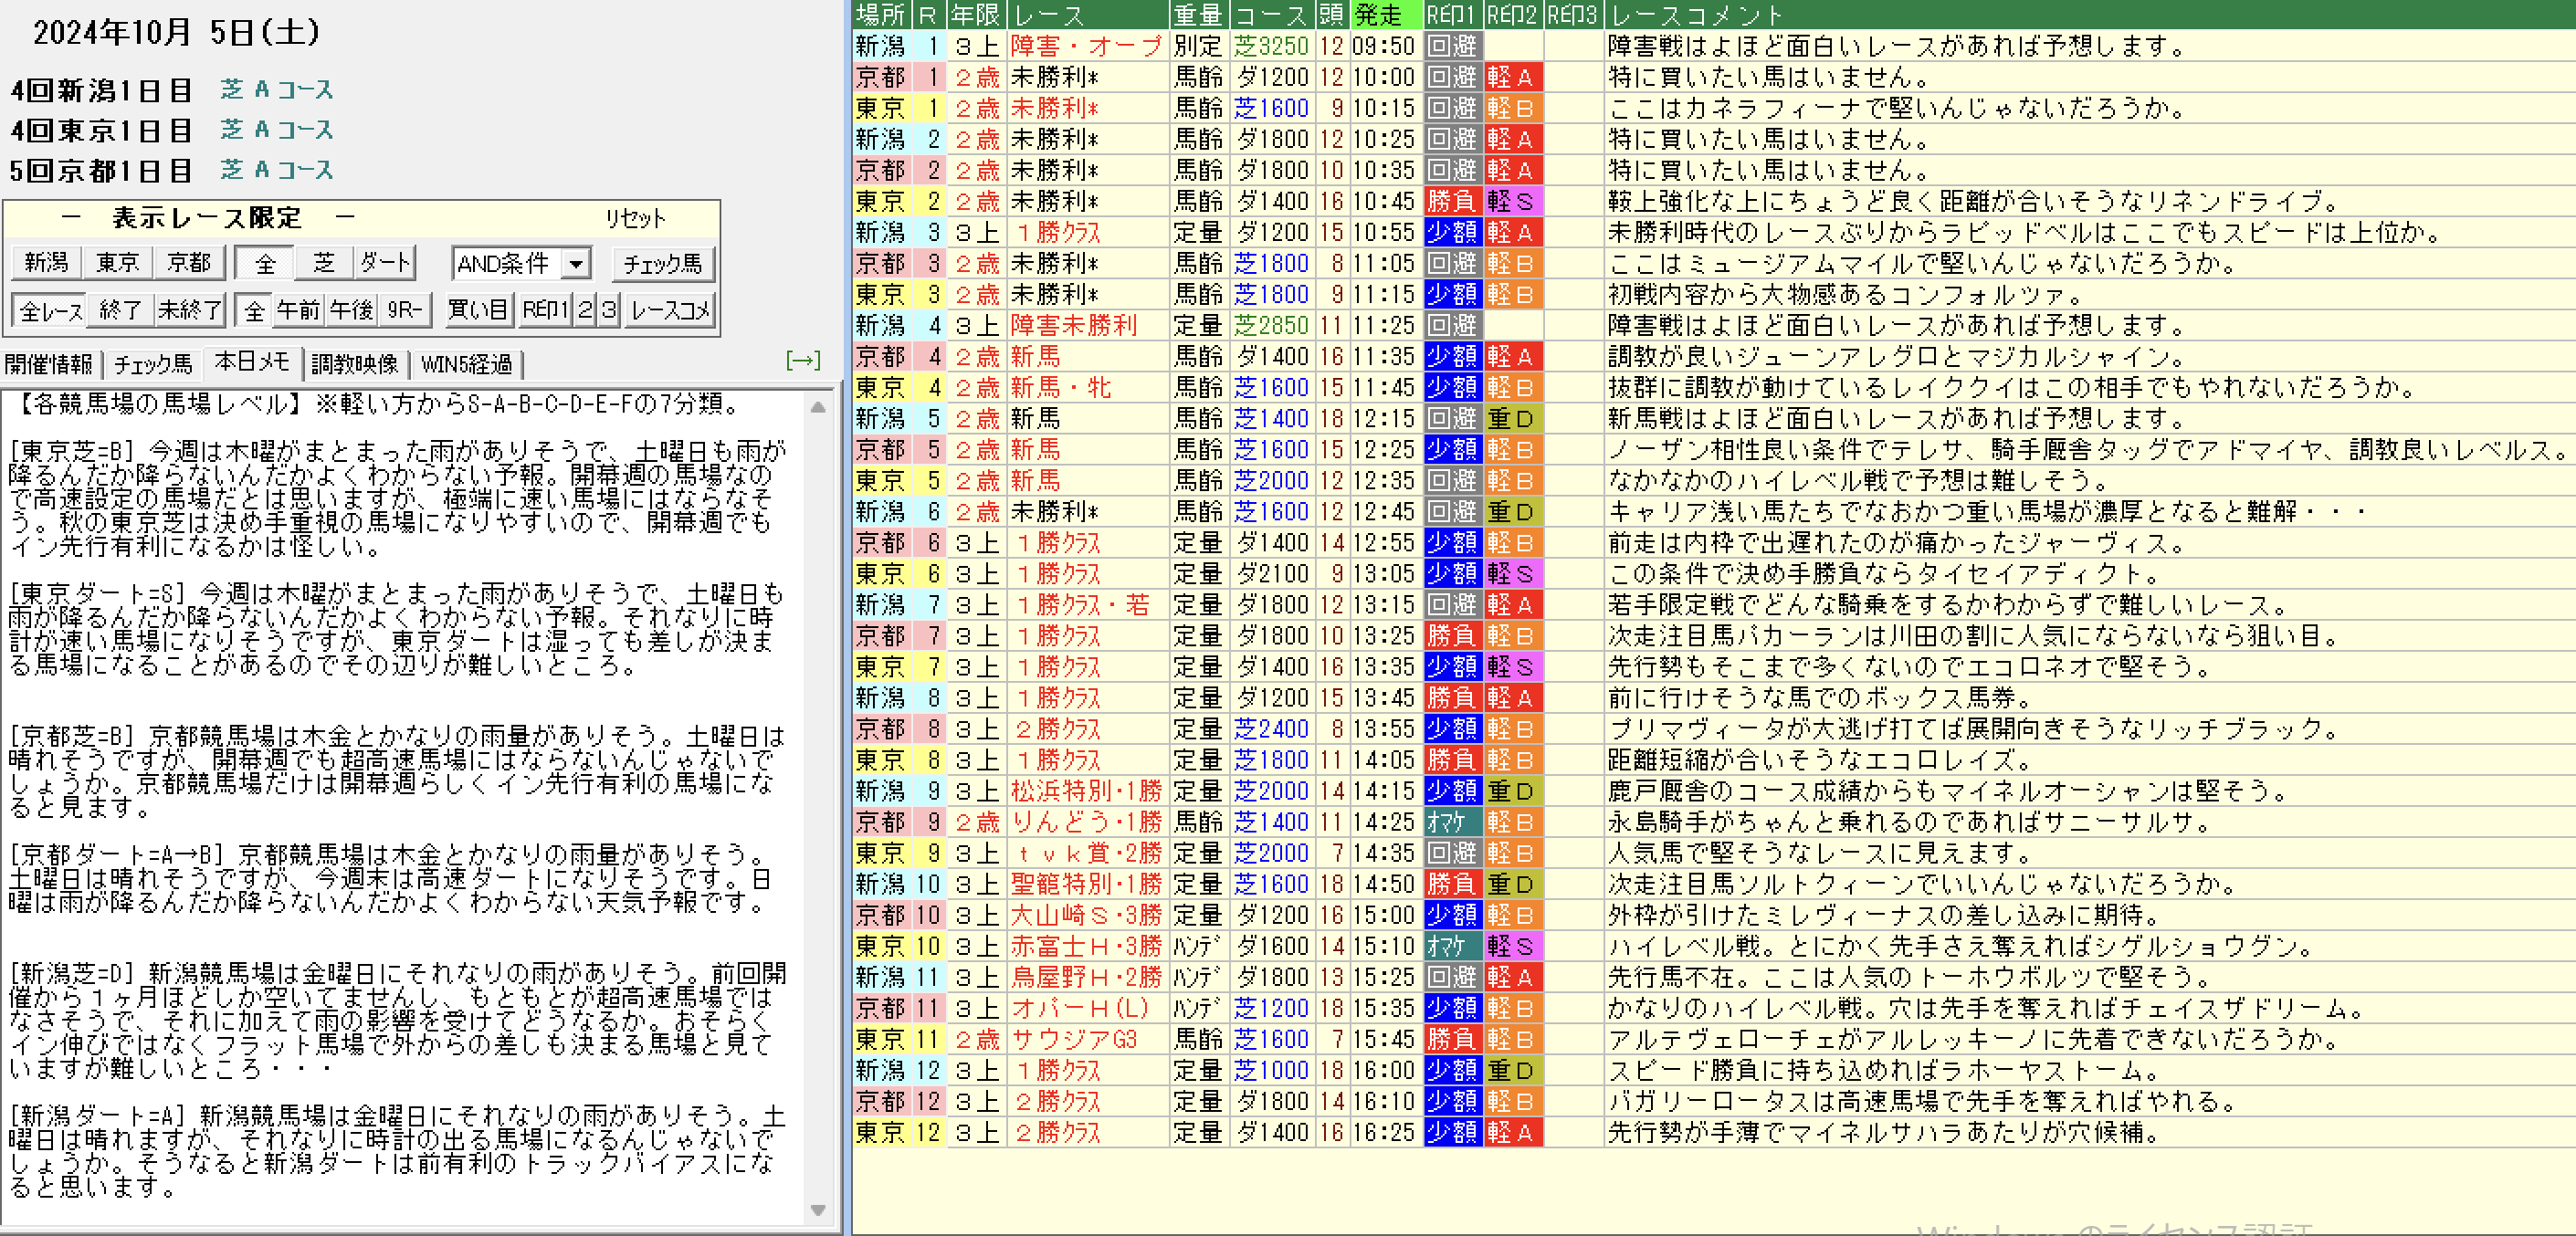Click the チェック馬 filter button
The width and height of the screenshot is (2576, 1236).
(x=662, y=263)
